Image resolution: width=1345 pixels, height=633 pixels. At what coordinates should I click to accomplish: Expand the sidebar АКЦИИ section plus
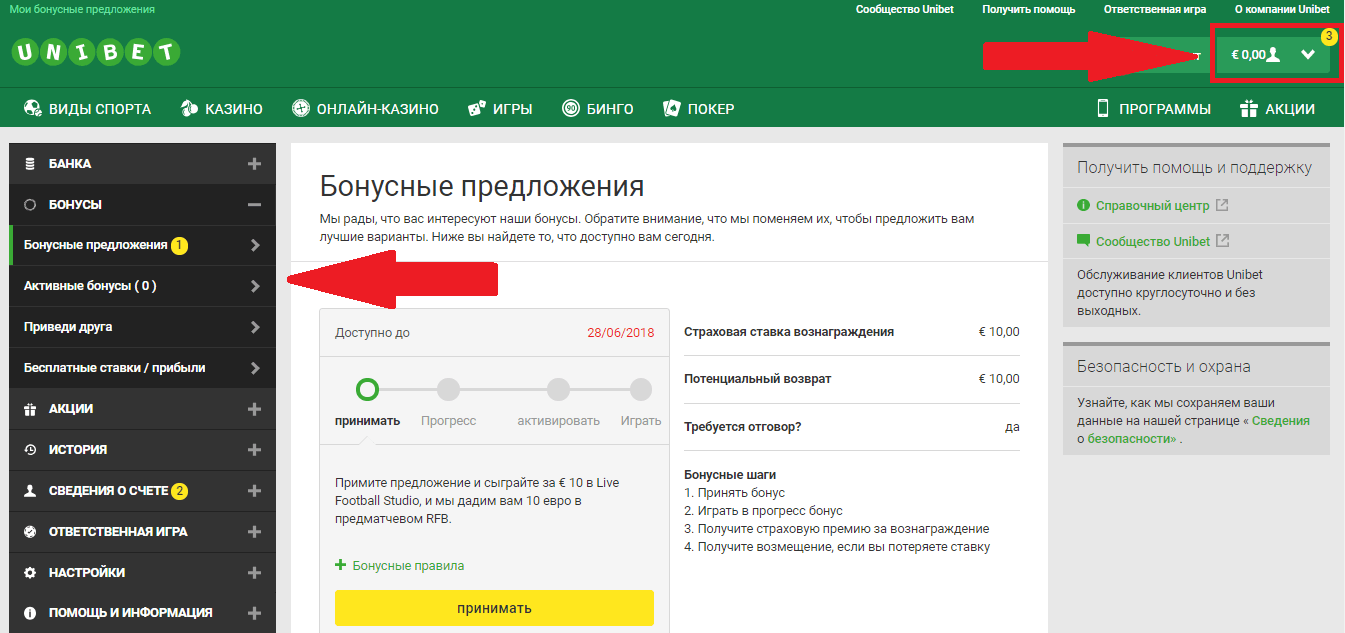254,409
